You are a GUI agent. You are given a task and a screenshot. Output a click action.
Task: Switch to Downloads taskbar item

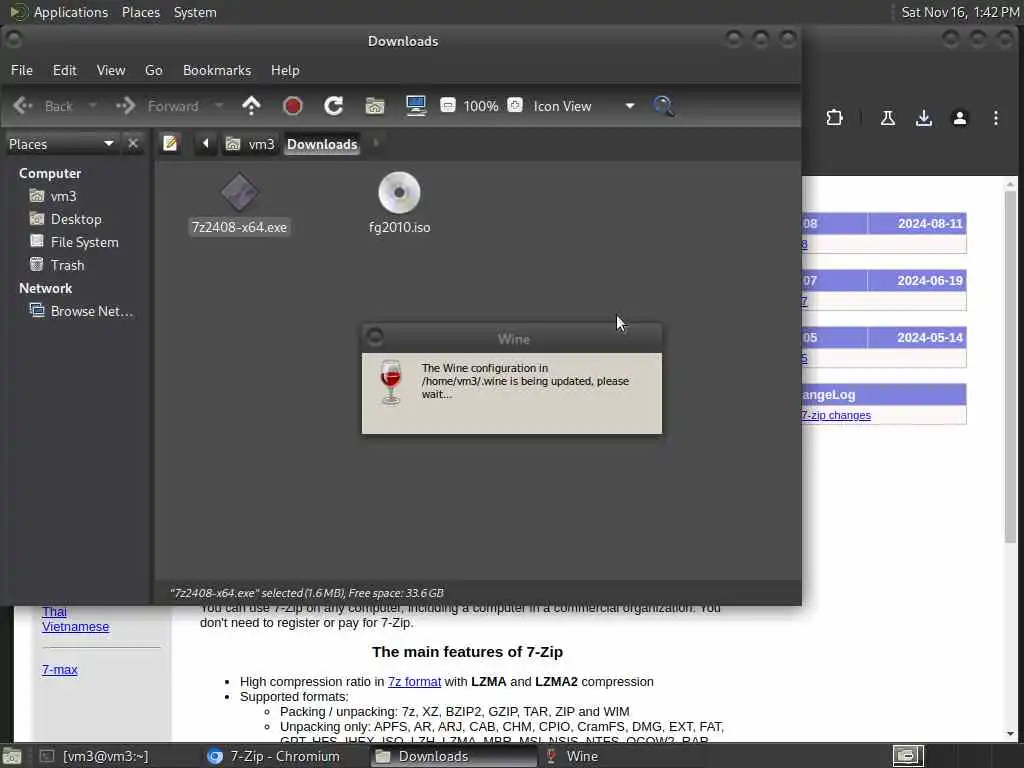coord(453,756)
